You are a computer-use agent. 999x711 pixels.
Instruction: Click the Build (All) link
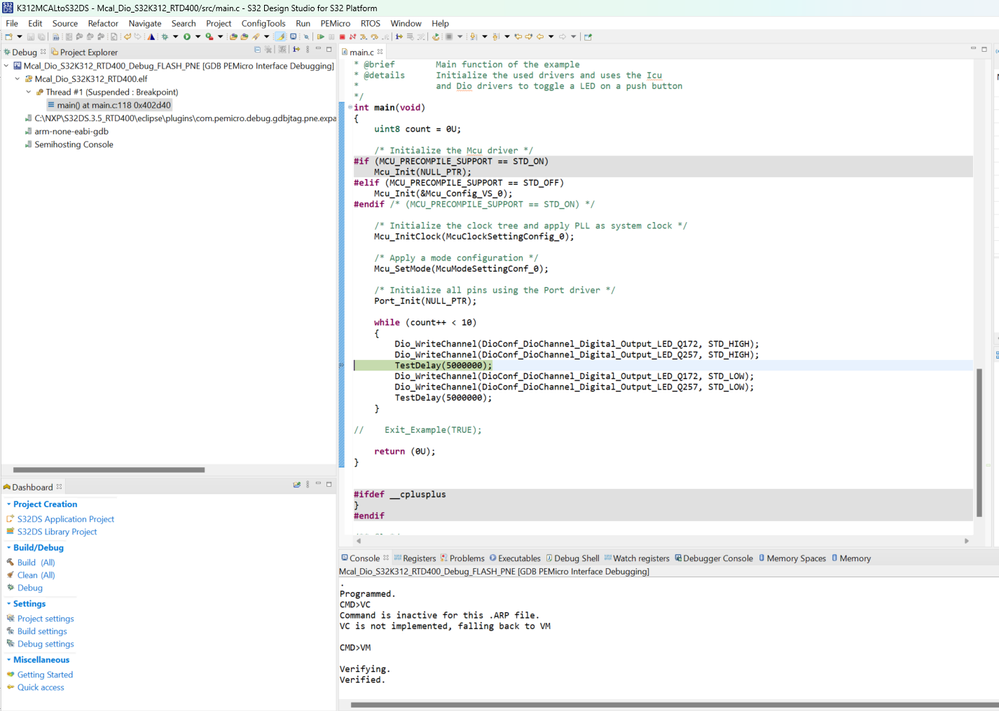[x=36, y=563]
